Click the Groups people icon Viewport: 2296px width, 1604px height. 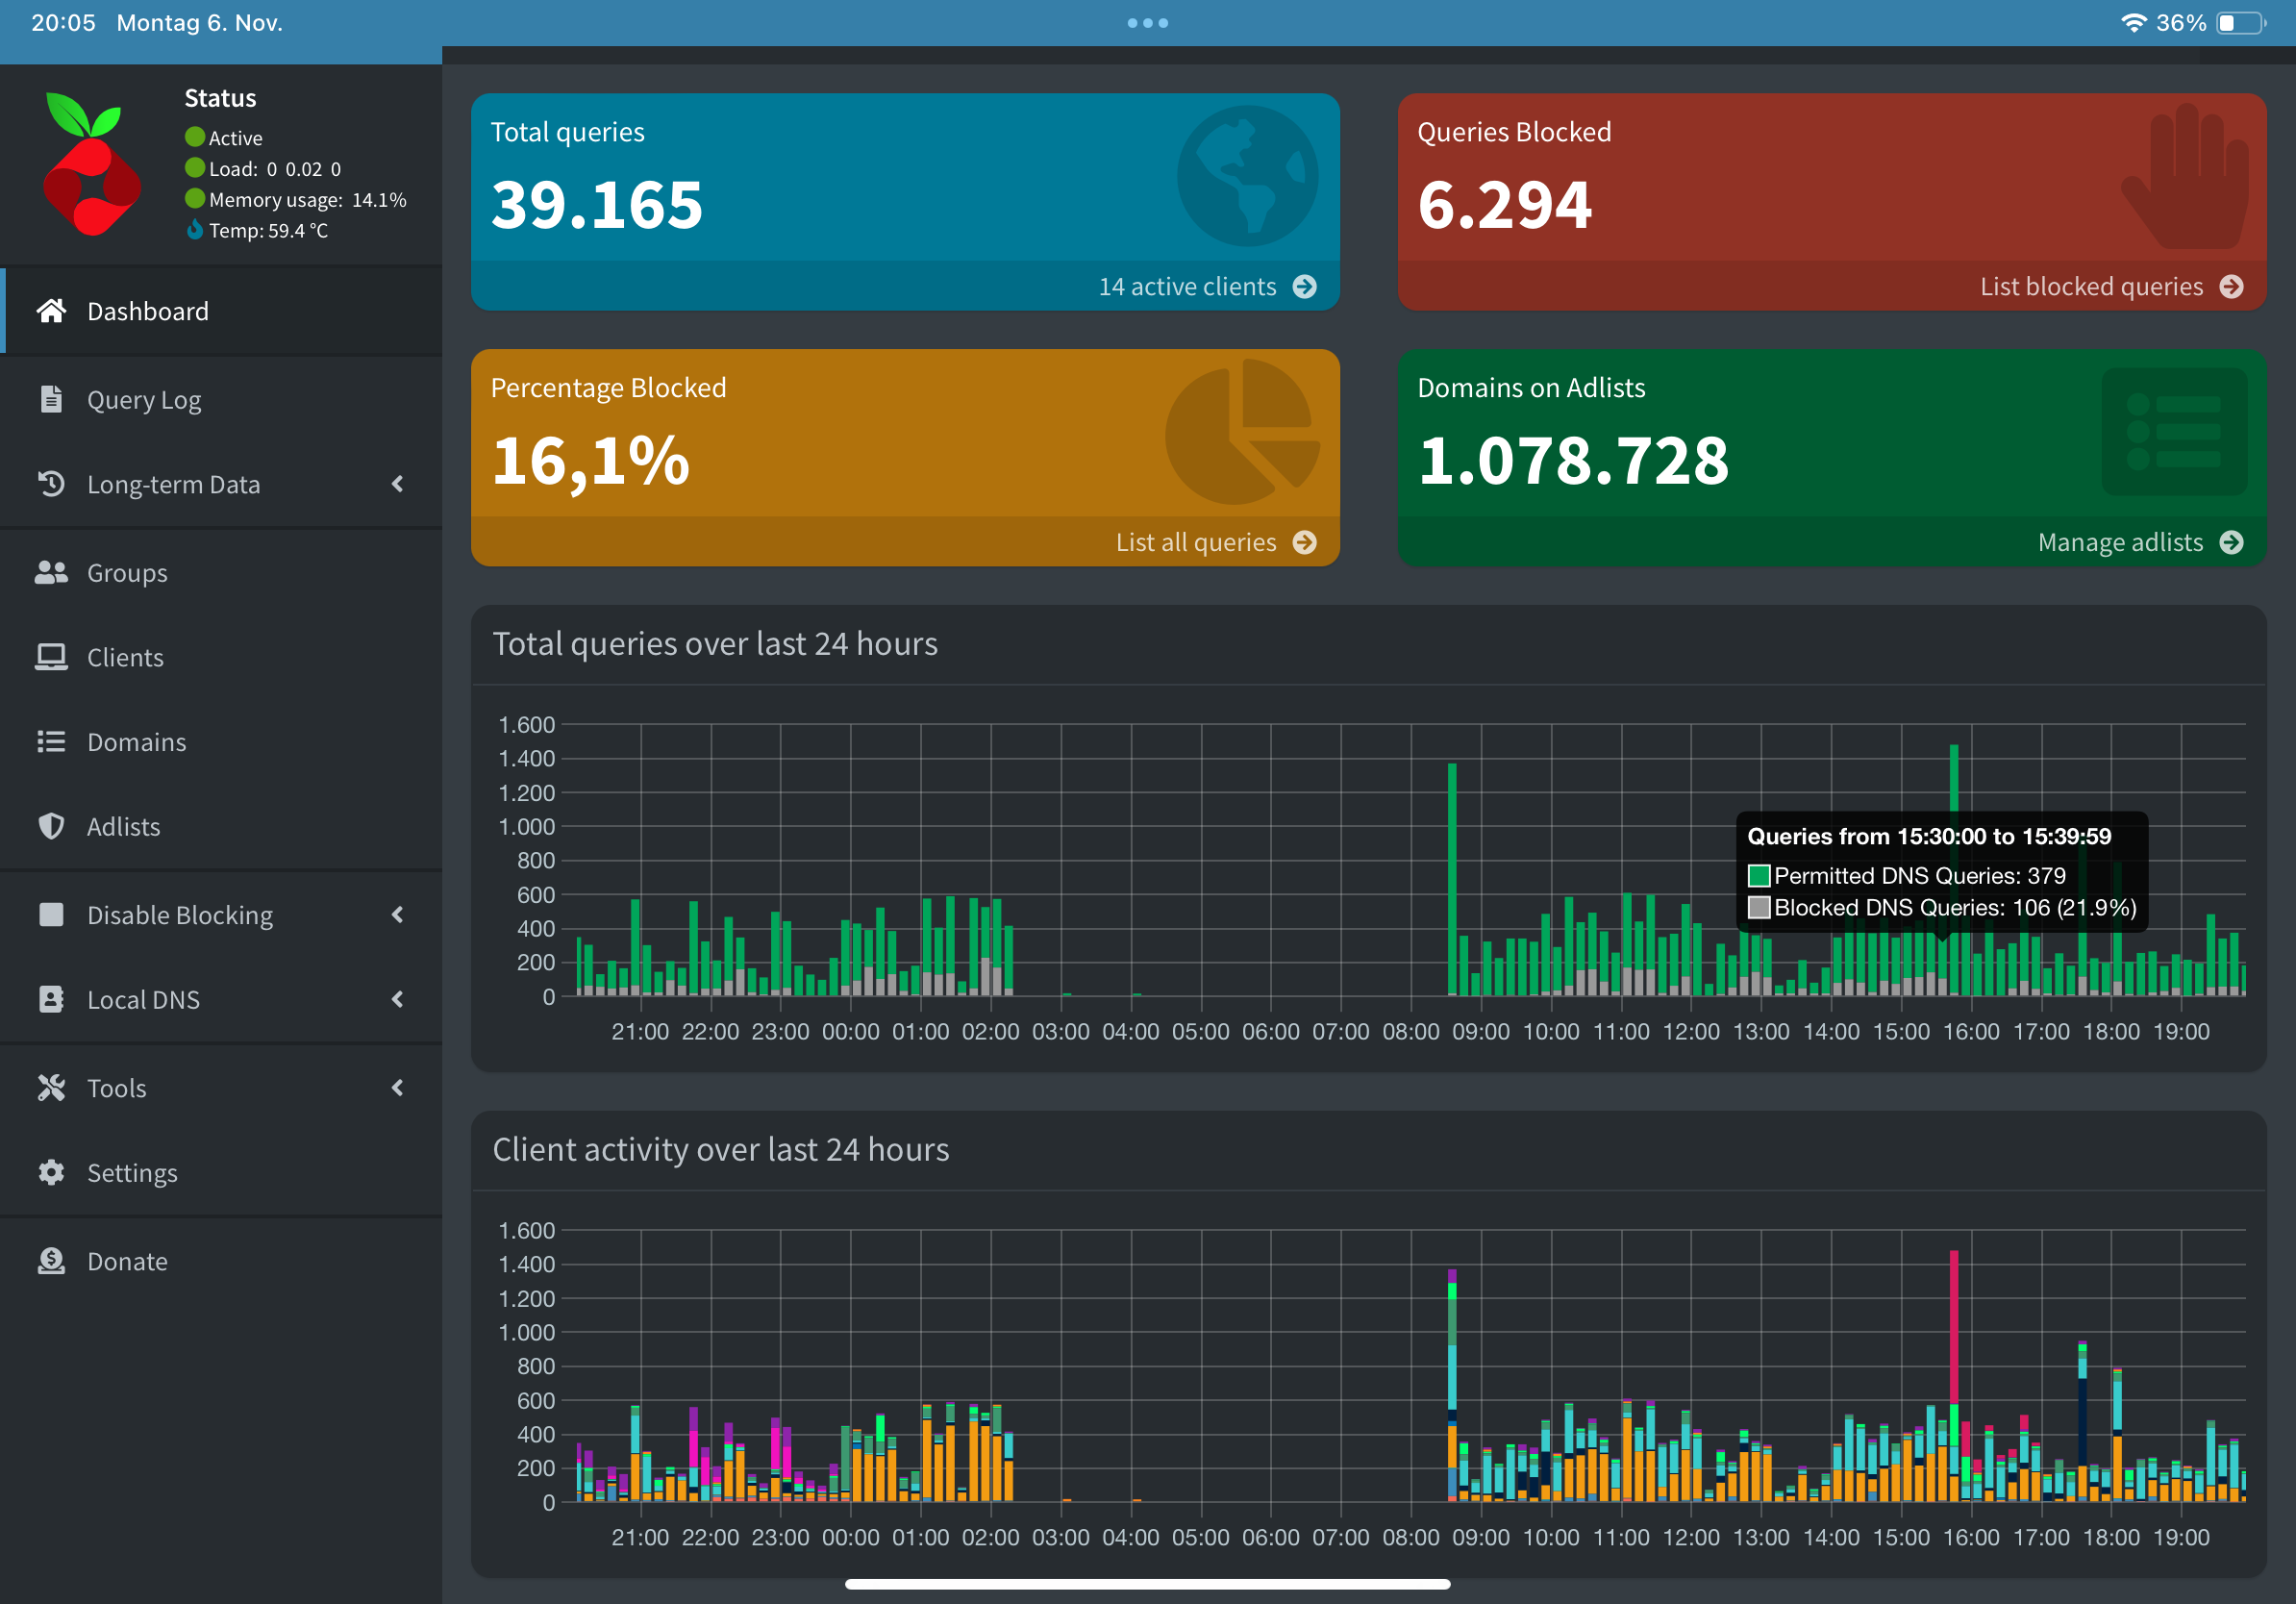click(x=51, y=572)
